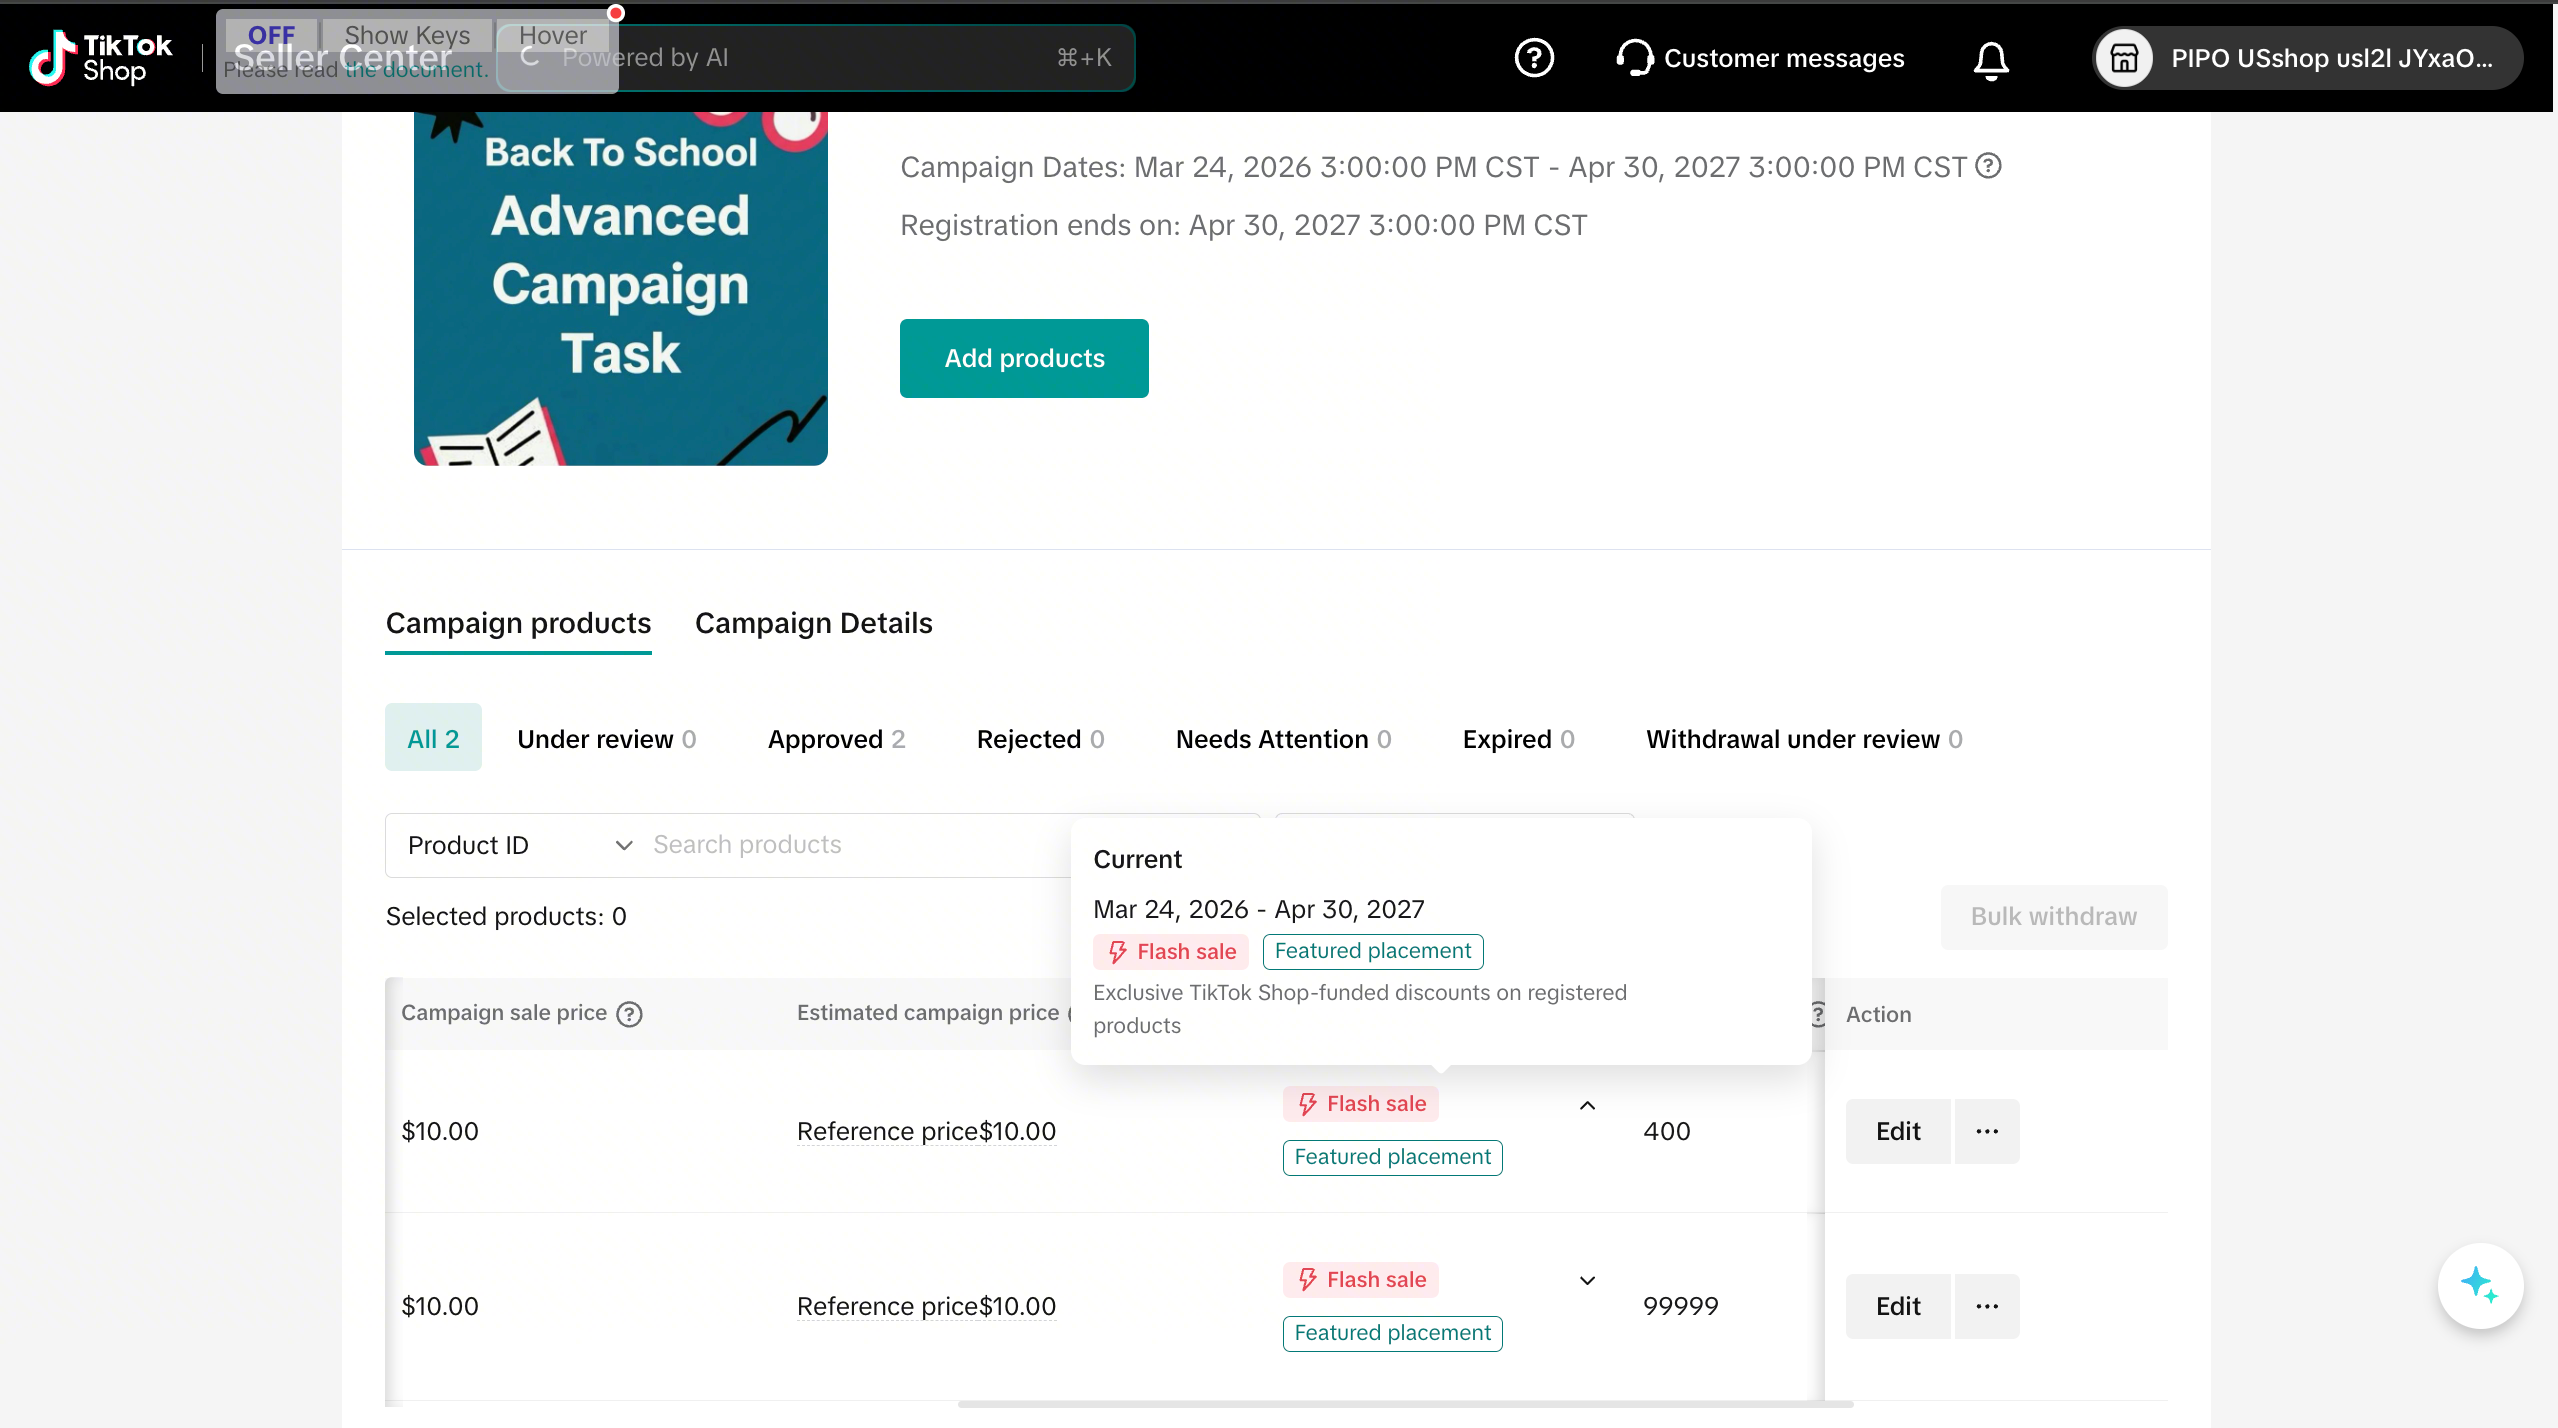This screenshot has height=1428, width=2558.
Task: Expand second row promotion tags chevron
Action: (1586, 1280)
